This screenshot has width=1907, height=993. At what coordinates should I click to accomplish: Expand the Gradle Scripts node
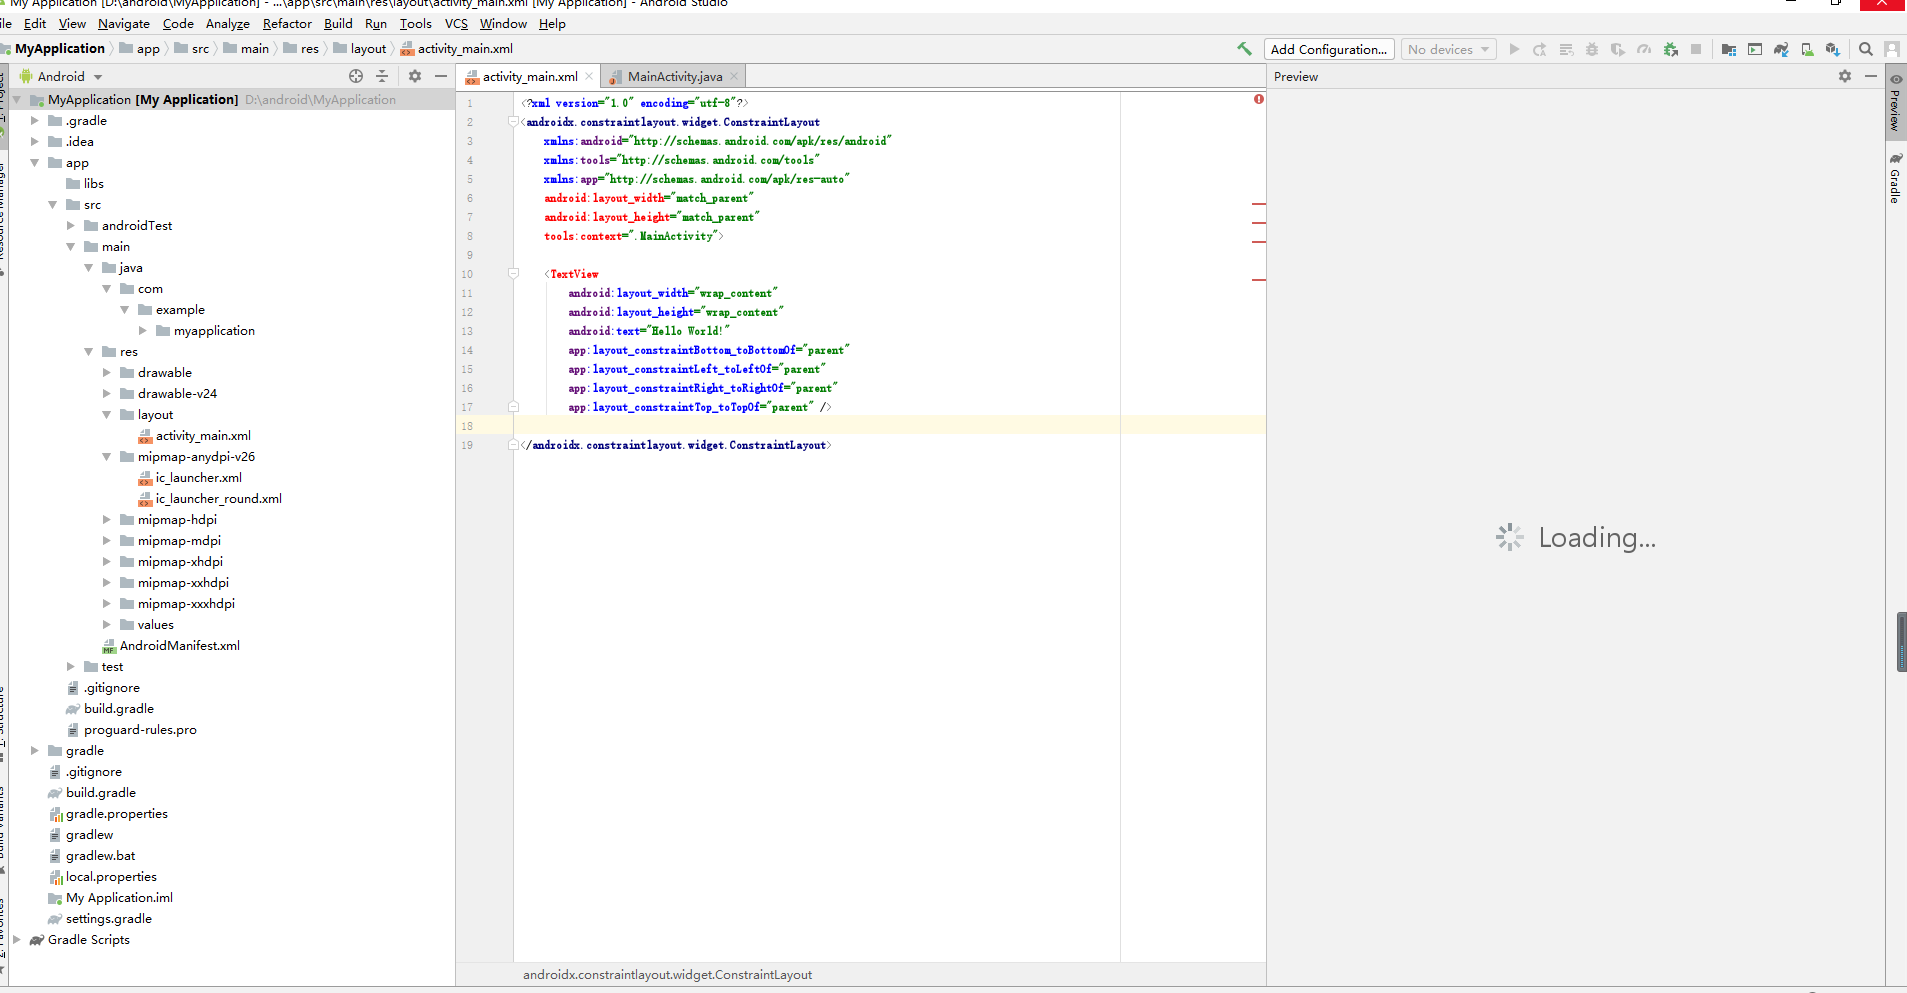click(x=17, y=939)
